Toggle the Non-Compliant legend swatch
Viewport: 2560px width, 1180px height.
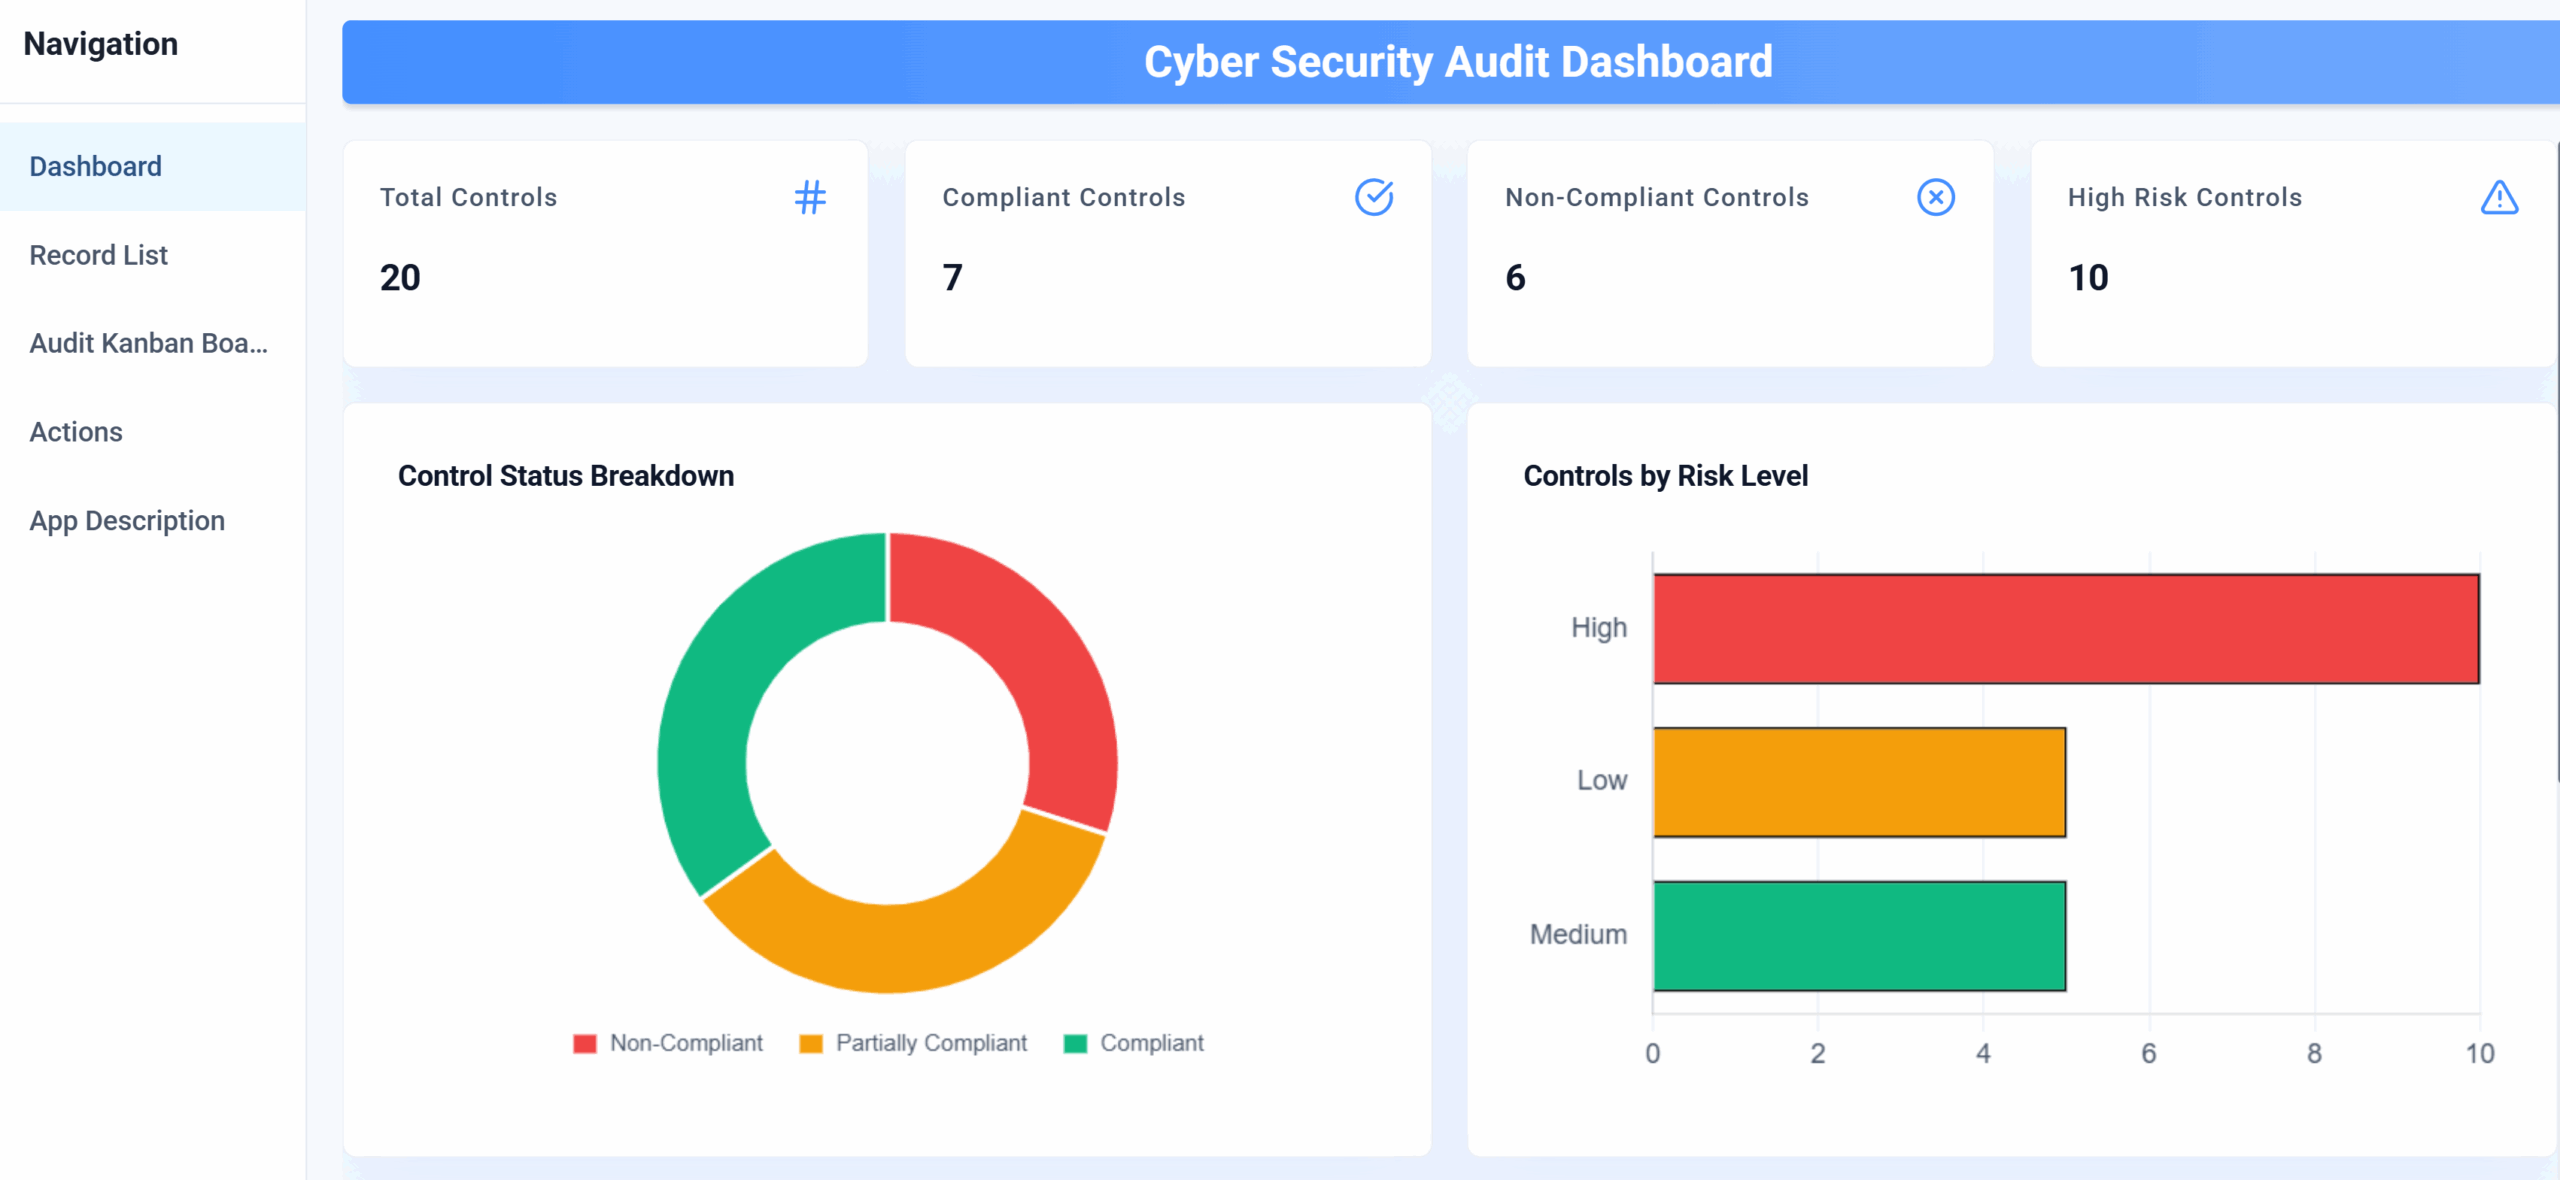585,1043
